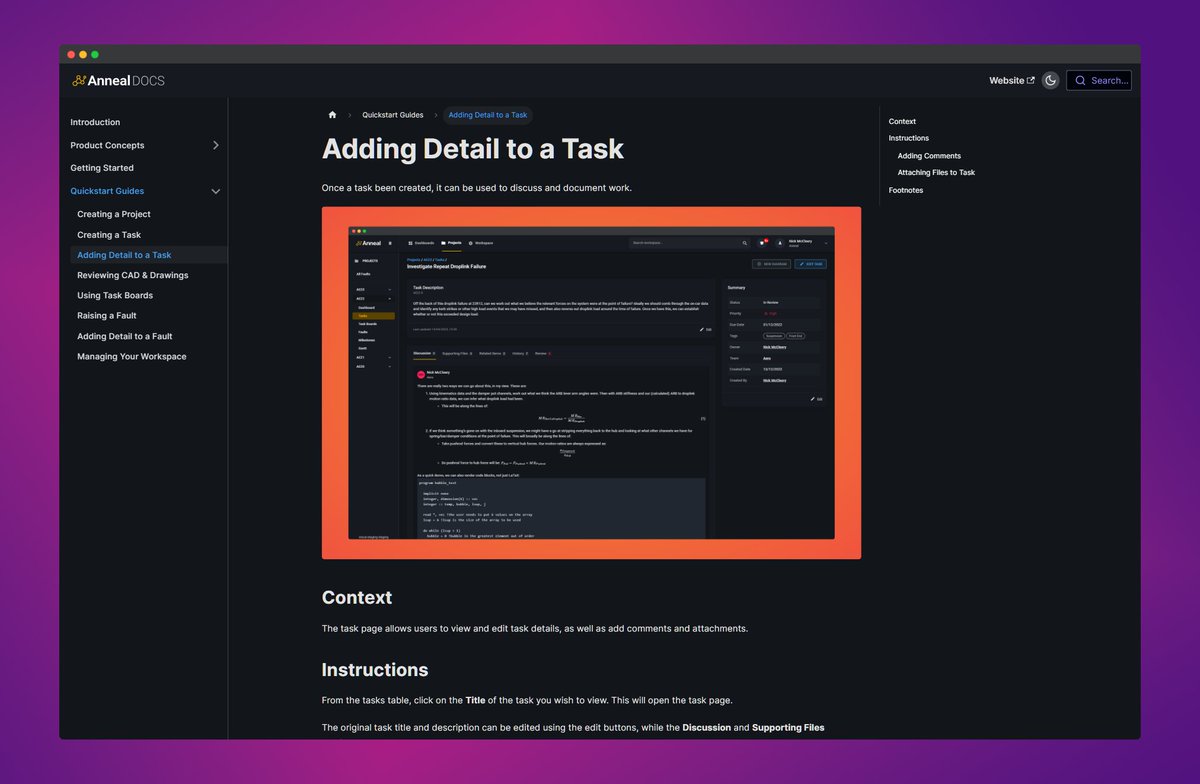Screen dimensions: 1200x784
Task: Open the Getting Started sidebar page
Action: 102,168
